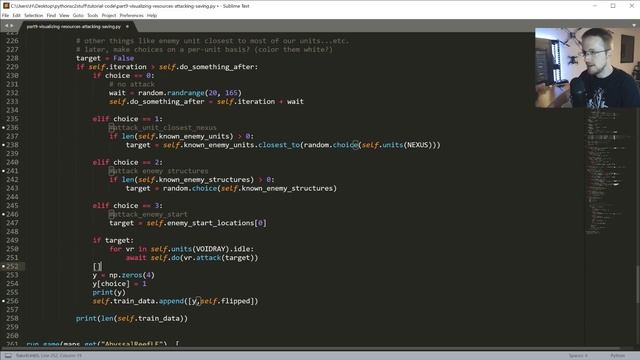Click line number 228 in gutter
Screen dimensions: 640x360
(x=12, y=58)
